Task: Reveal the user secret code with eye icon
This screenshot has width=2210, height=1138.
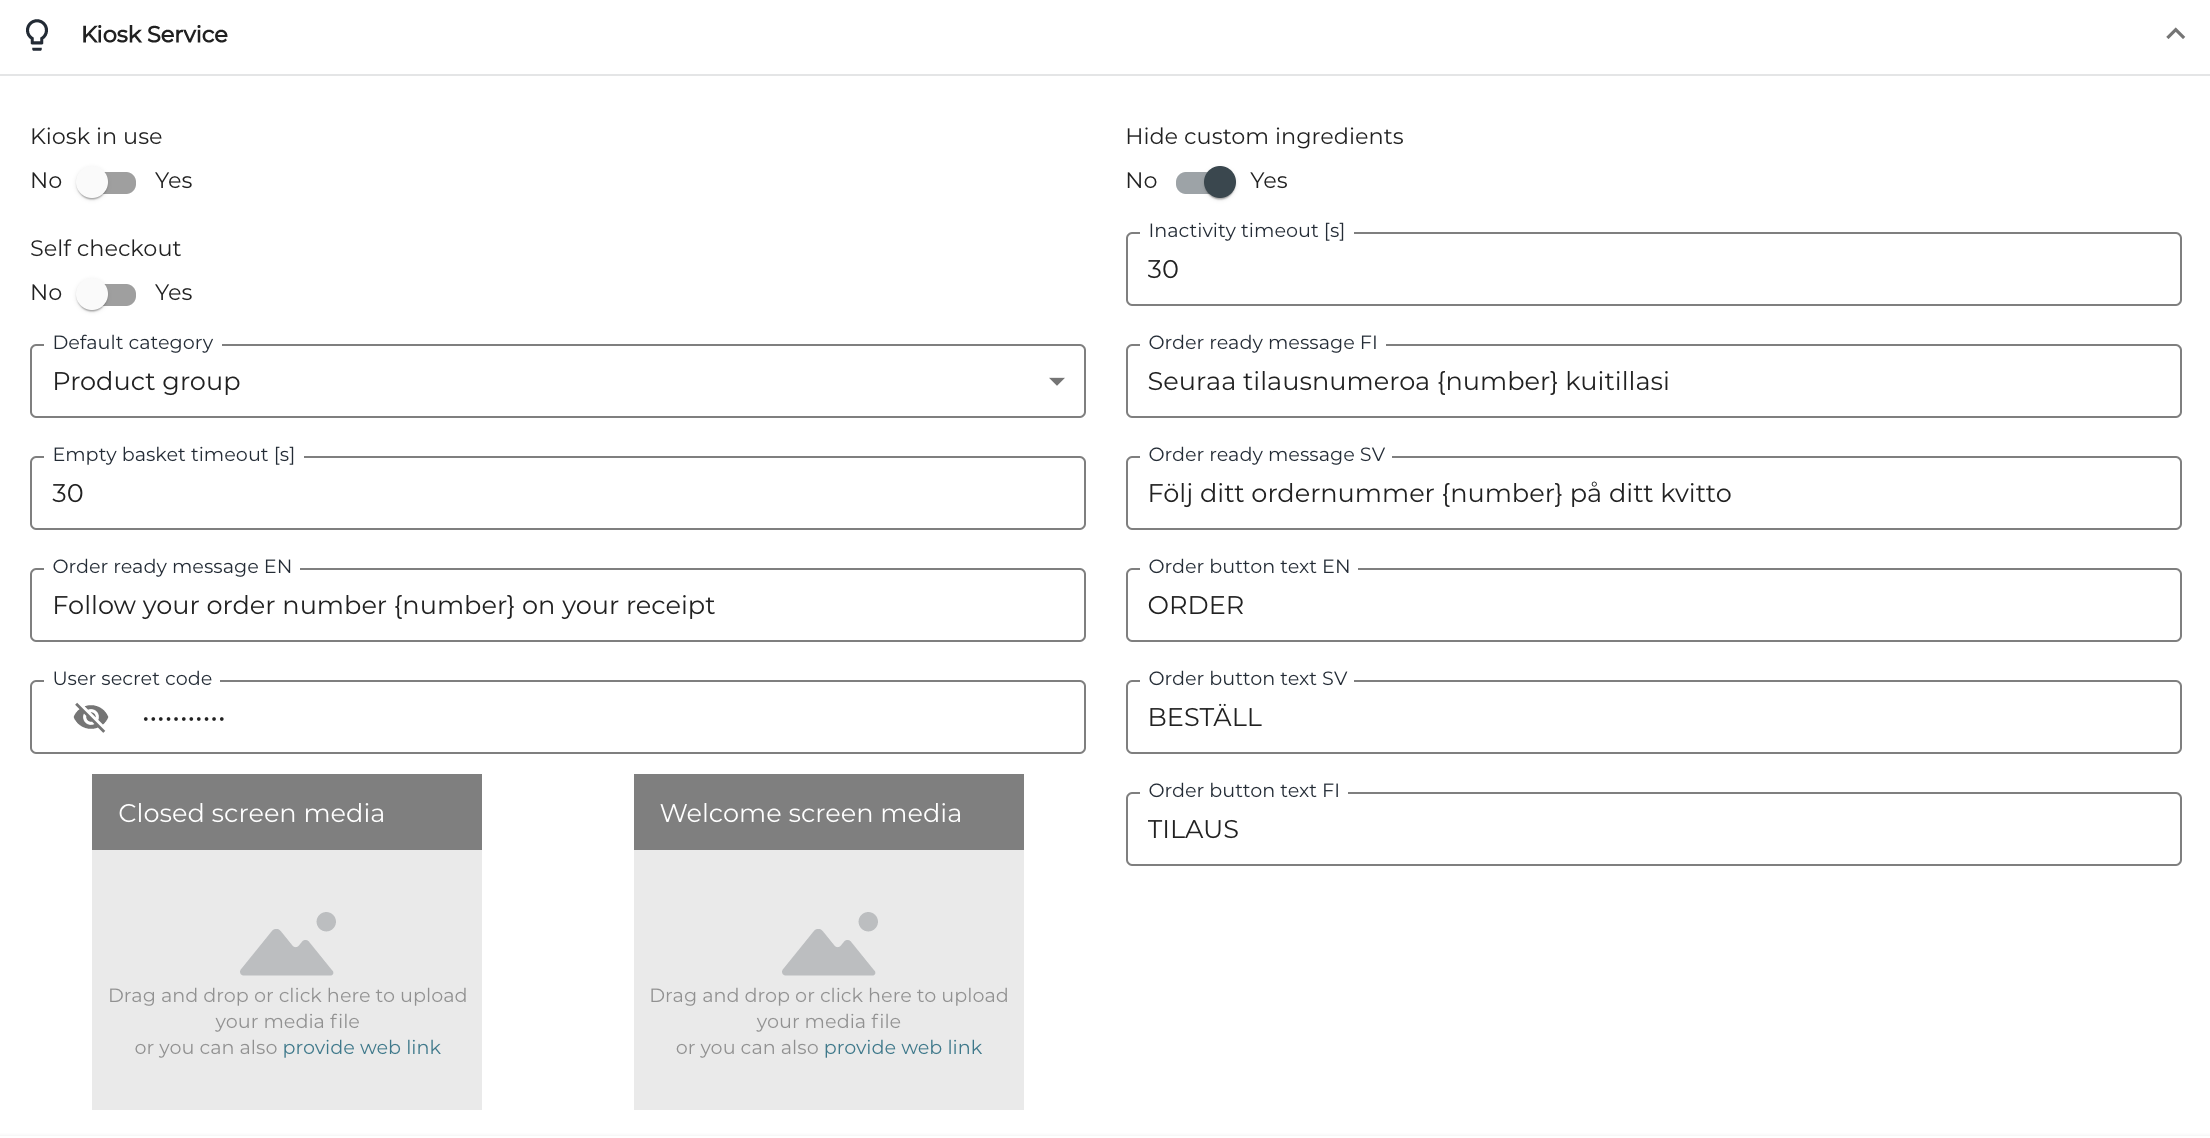Action: (91, 717)
